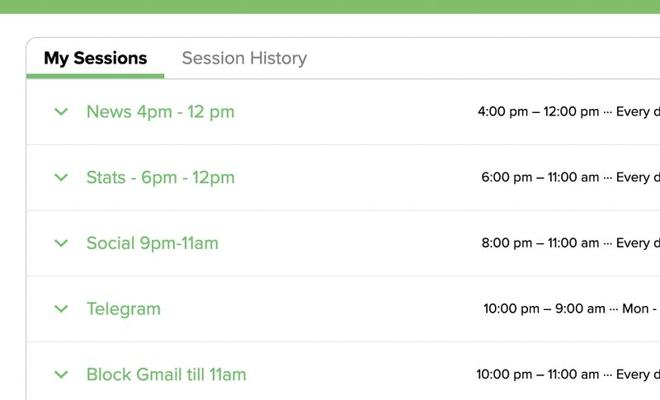Click the 4:00 pm – 12:00 pm time range
Screen dimensions: 660x400
538,112
